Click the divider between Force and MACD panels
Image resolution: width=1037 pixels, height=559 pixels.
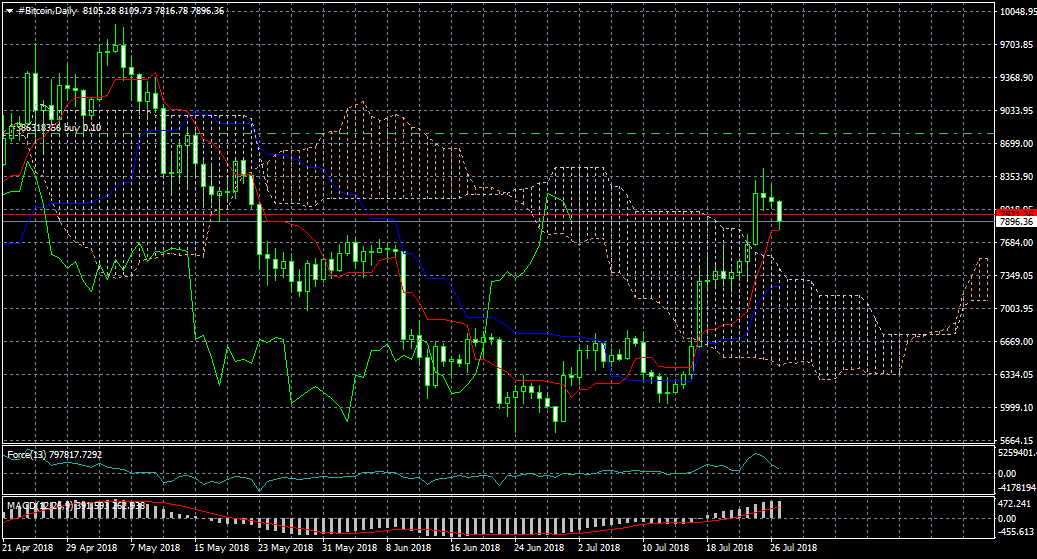point(500,494)
